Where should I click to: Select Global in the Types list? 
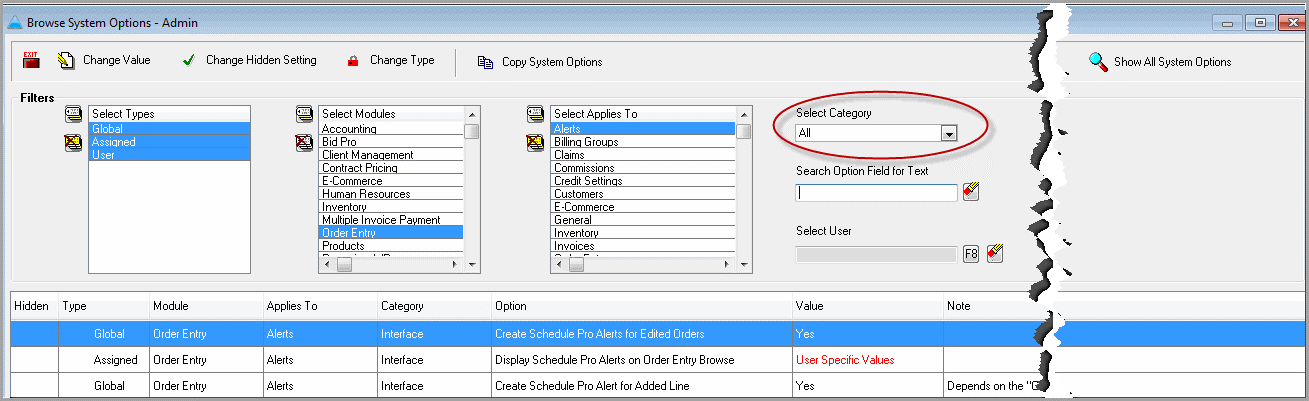tap(169, 129)
